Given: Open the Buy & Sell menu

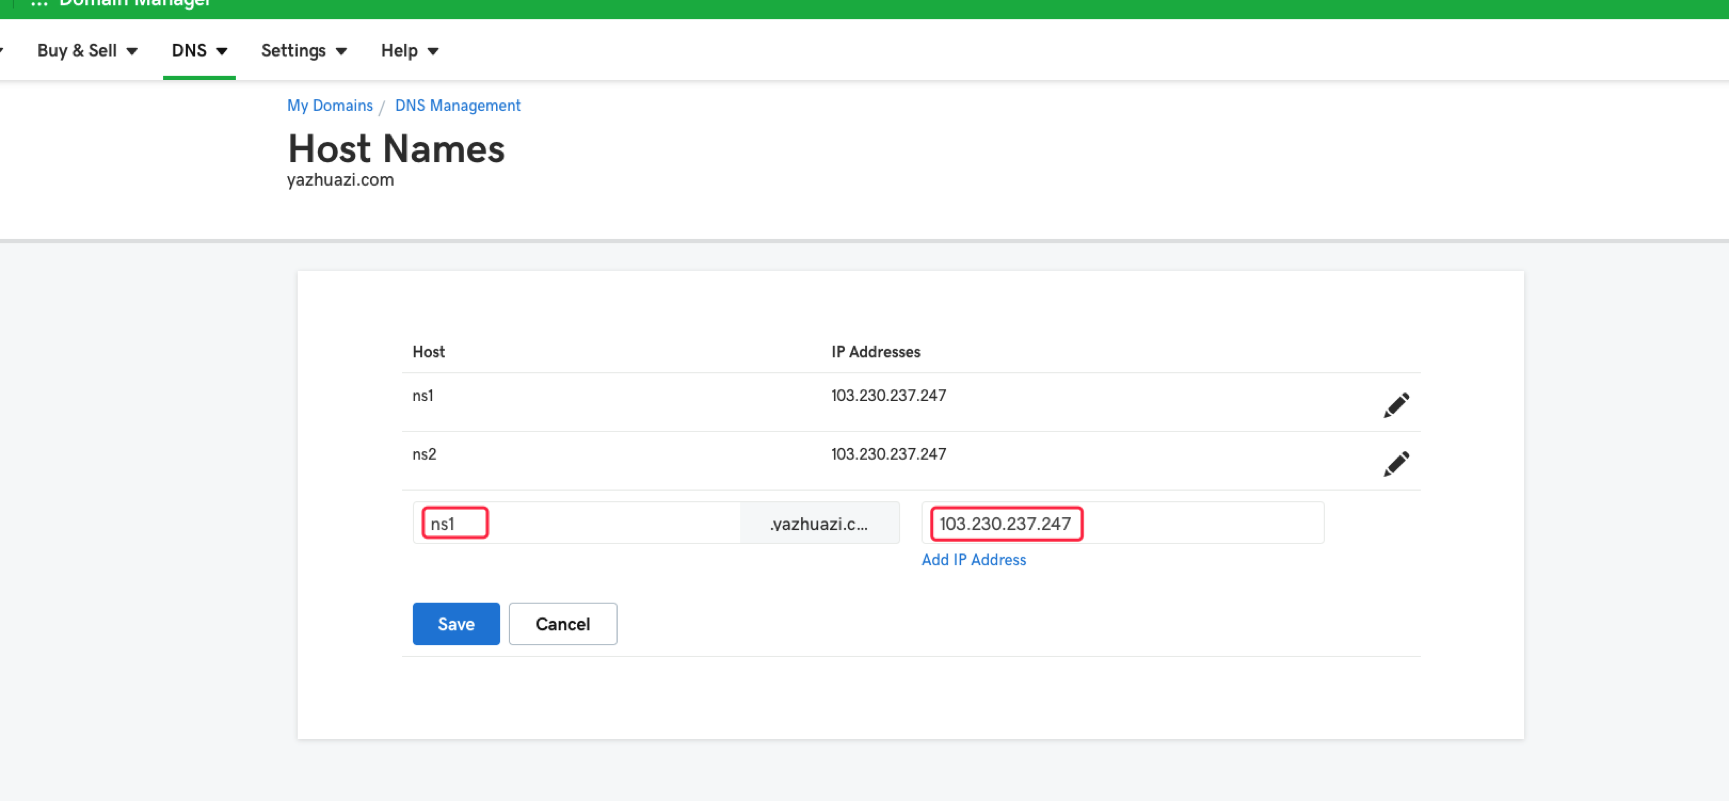Looking at the screenshot, I should (87, 51).
